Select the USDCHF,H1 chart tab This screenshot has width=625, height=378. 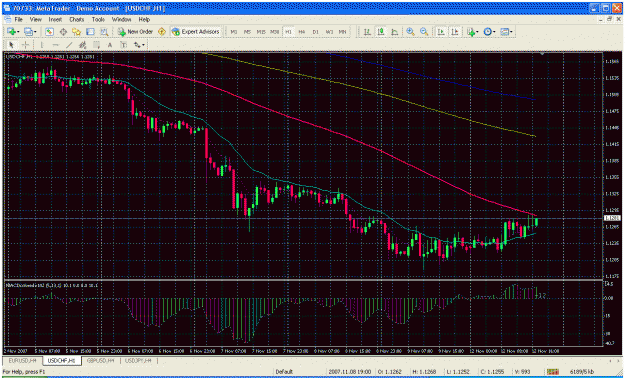(x=62, y=360)
